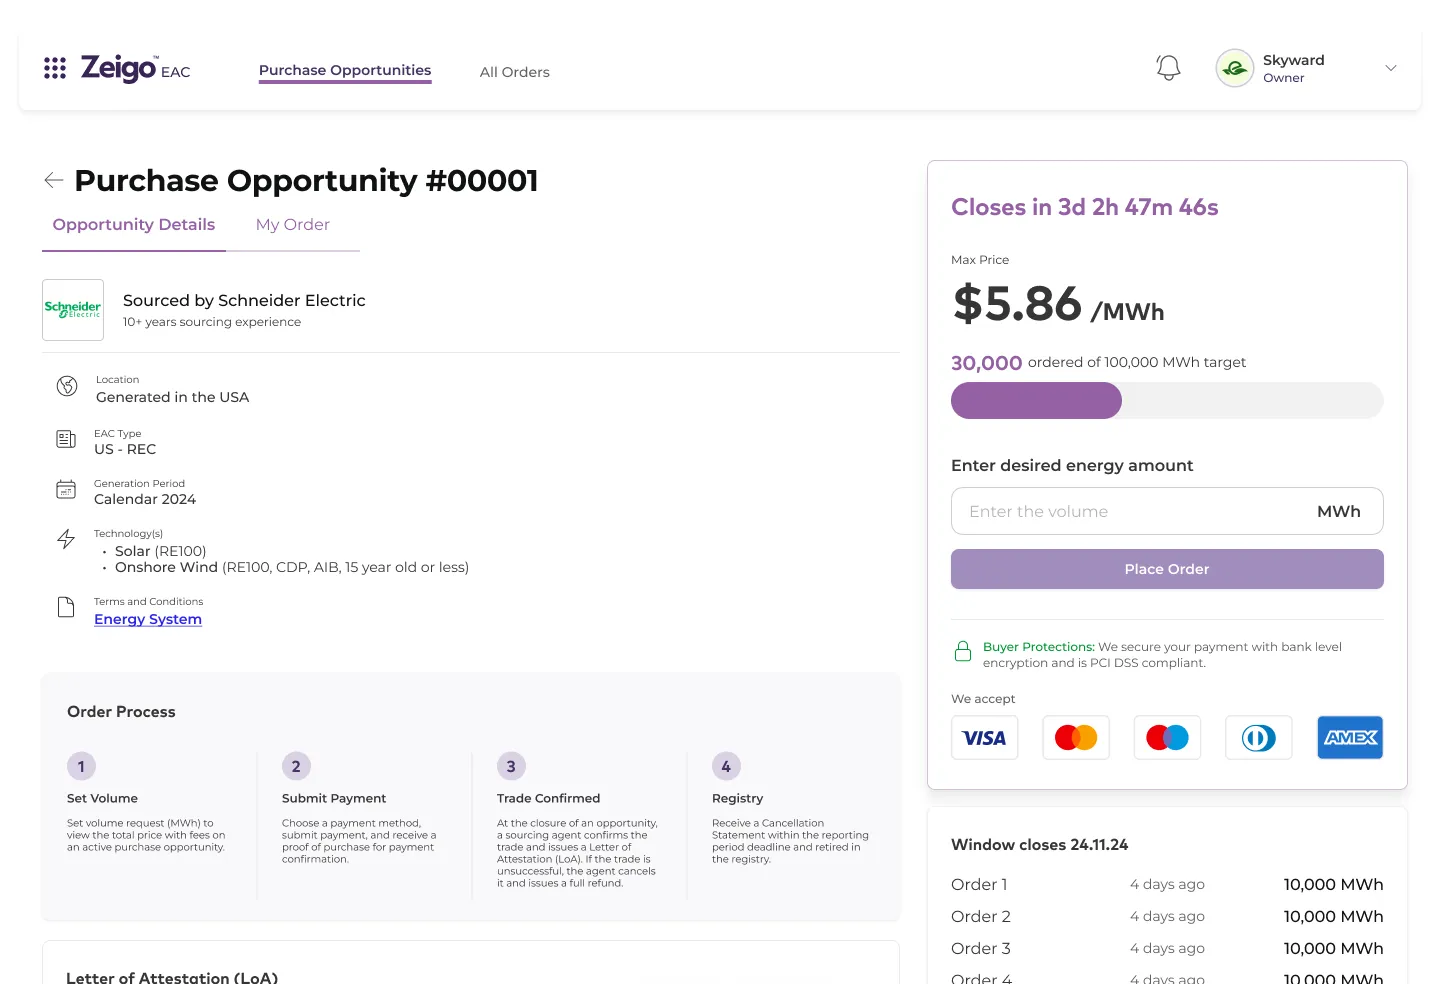Click the Submit Payment step title

(x=334, y=798)
